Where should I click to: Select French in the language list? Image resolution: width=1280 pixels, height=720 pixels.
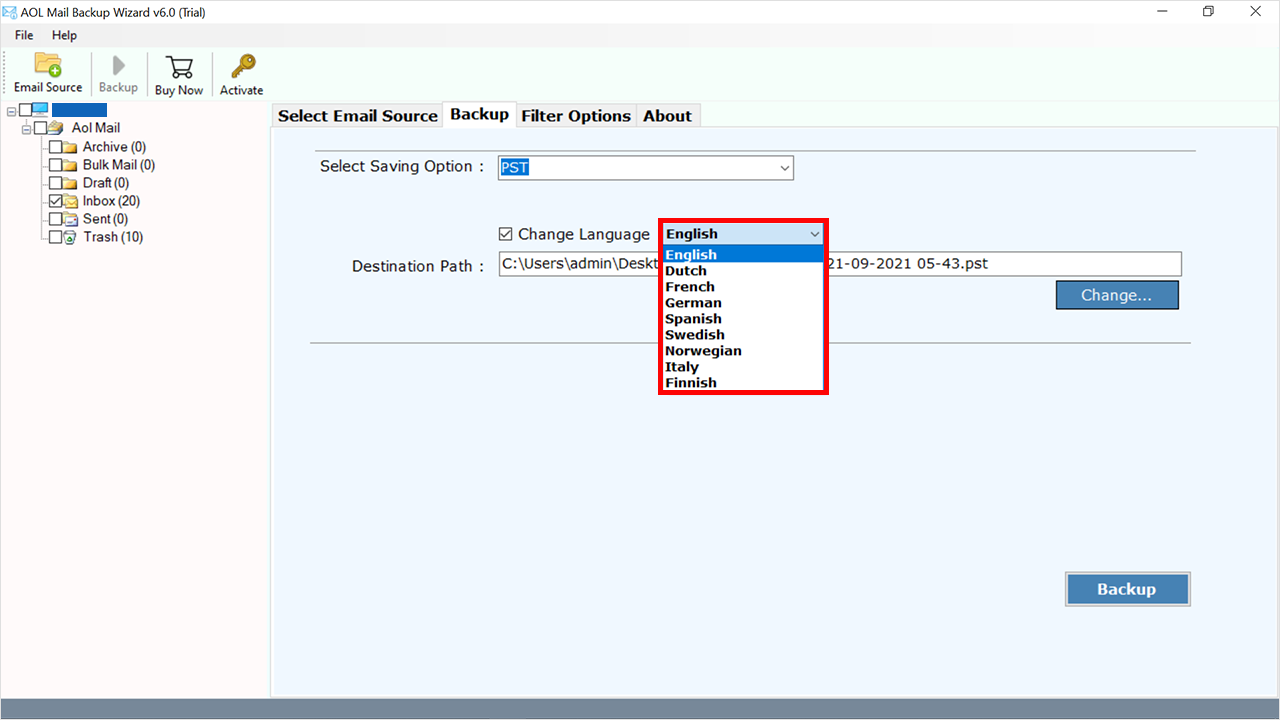743,287
